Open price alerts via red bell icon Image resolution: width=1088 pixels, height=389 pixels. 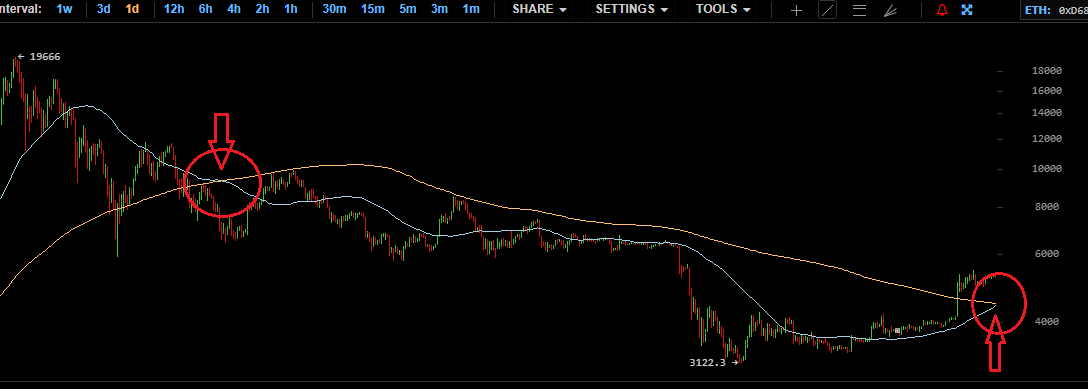point(942,10)
